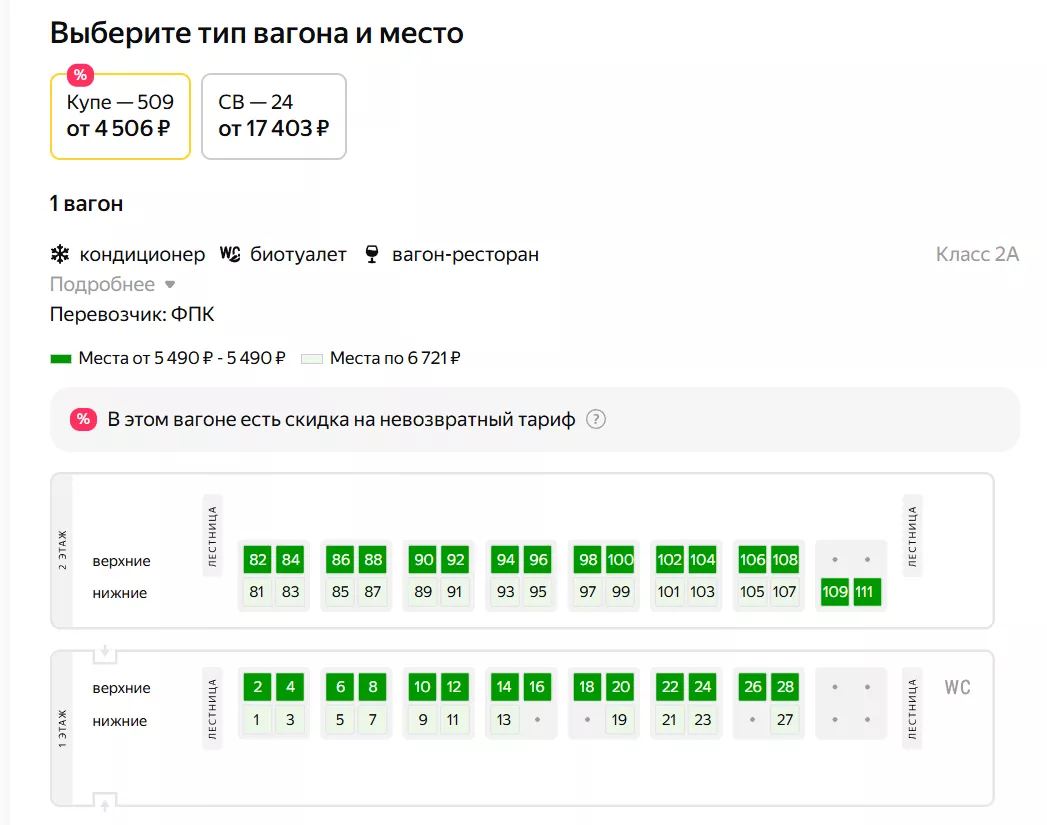Choose upper seat 28
The image size is (1047, 825).
(x=785, y=687)
